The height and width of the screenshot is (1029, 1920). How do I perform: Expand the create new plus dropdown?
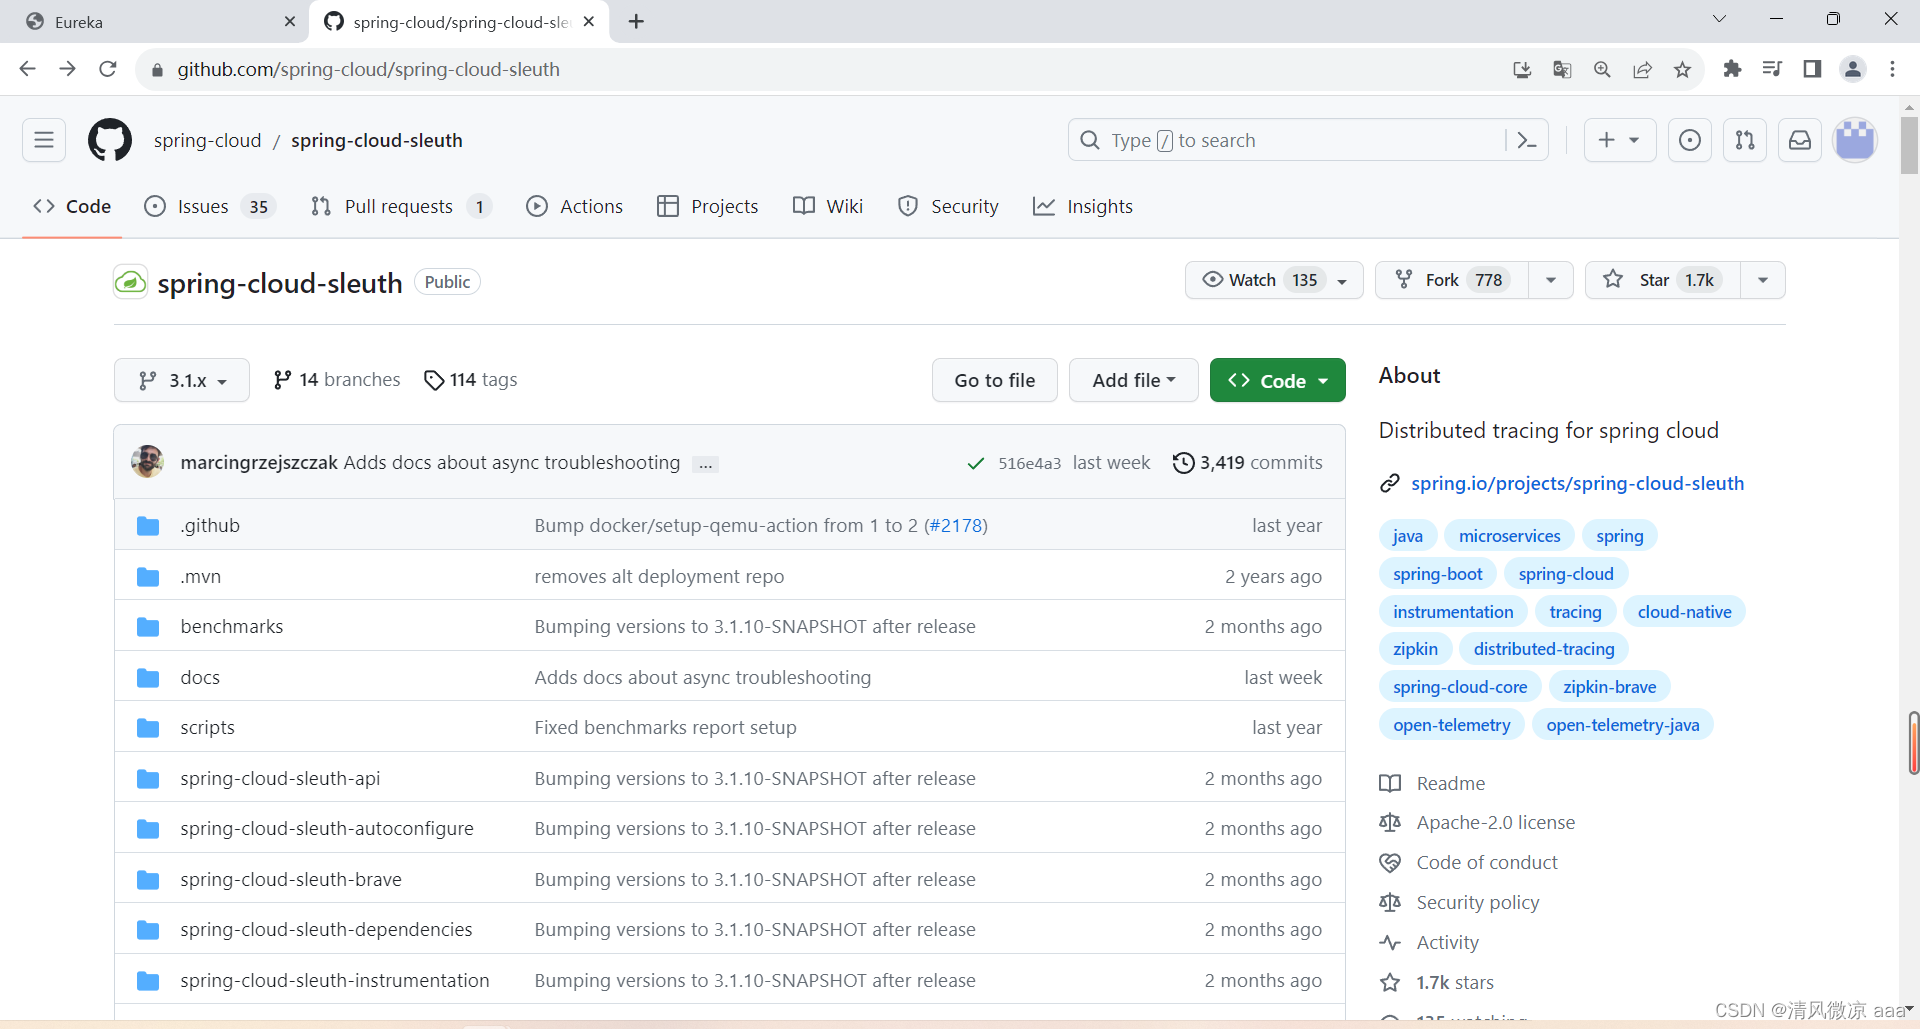point(1620,140)
